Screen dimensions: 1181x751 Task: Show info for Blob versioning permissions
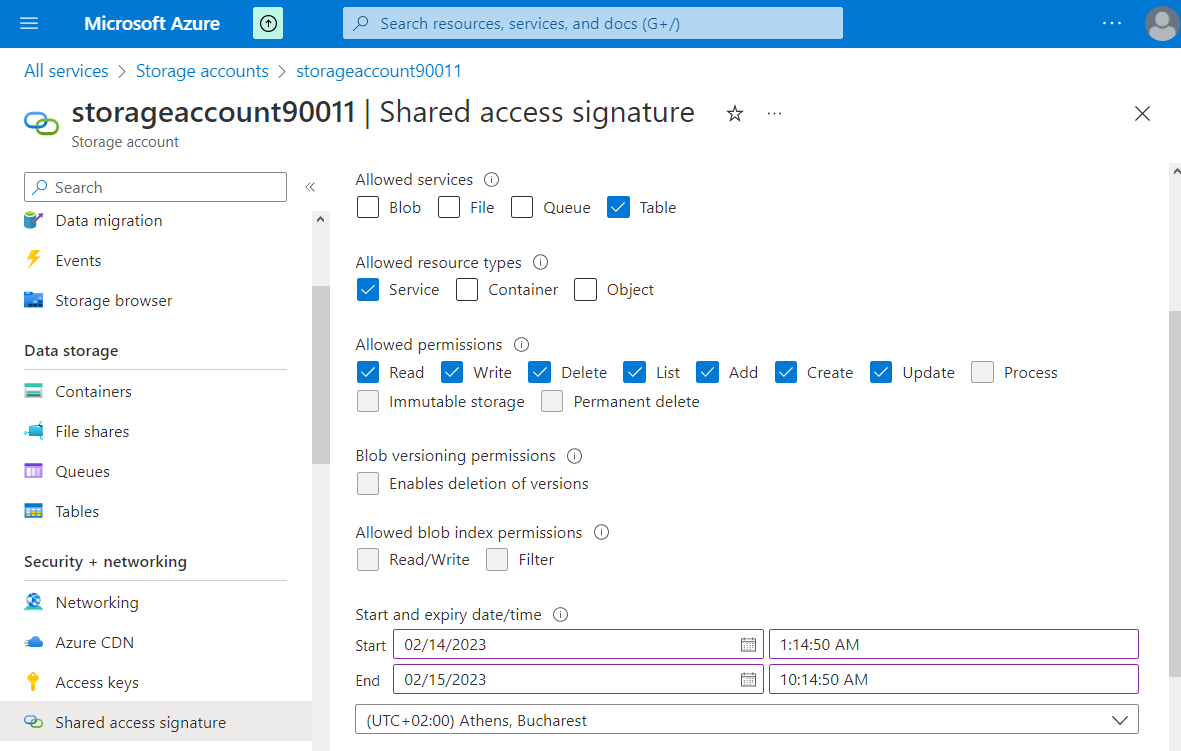[x=575, y=456]
